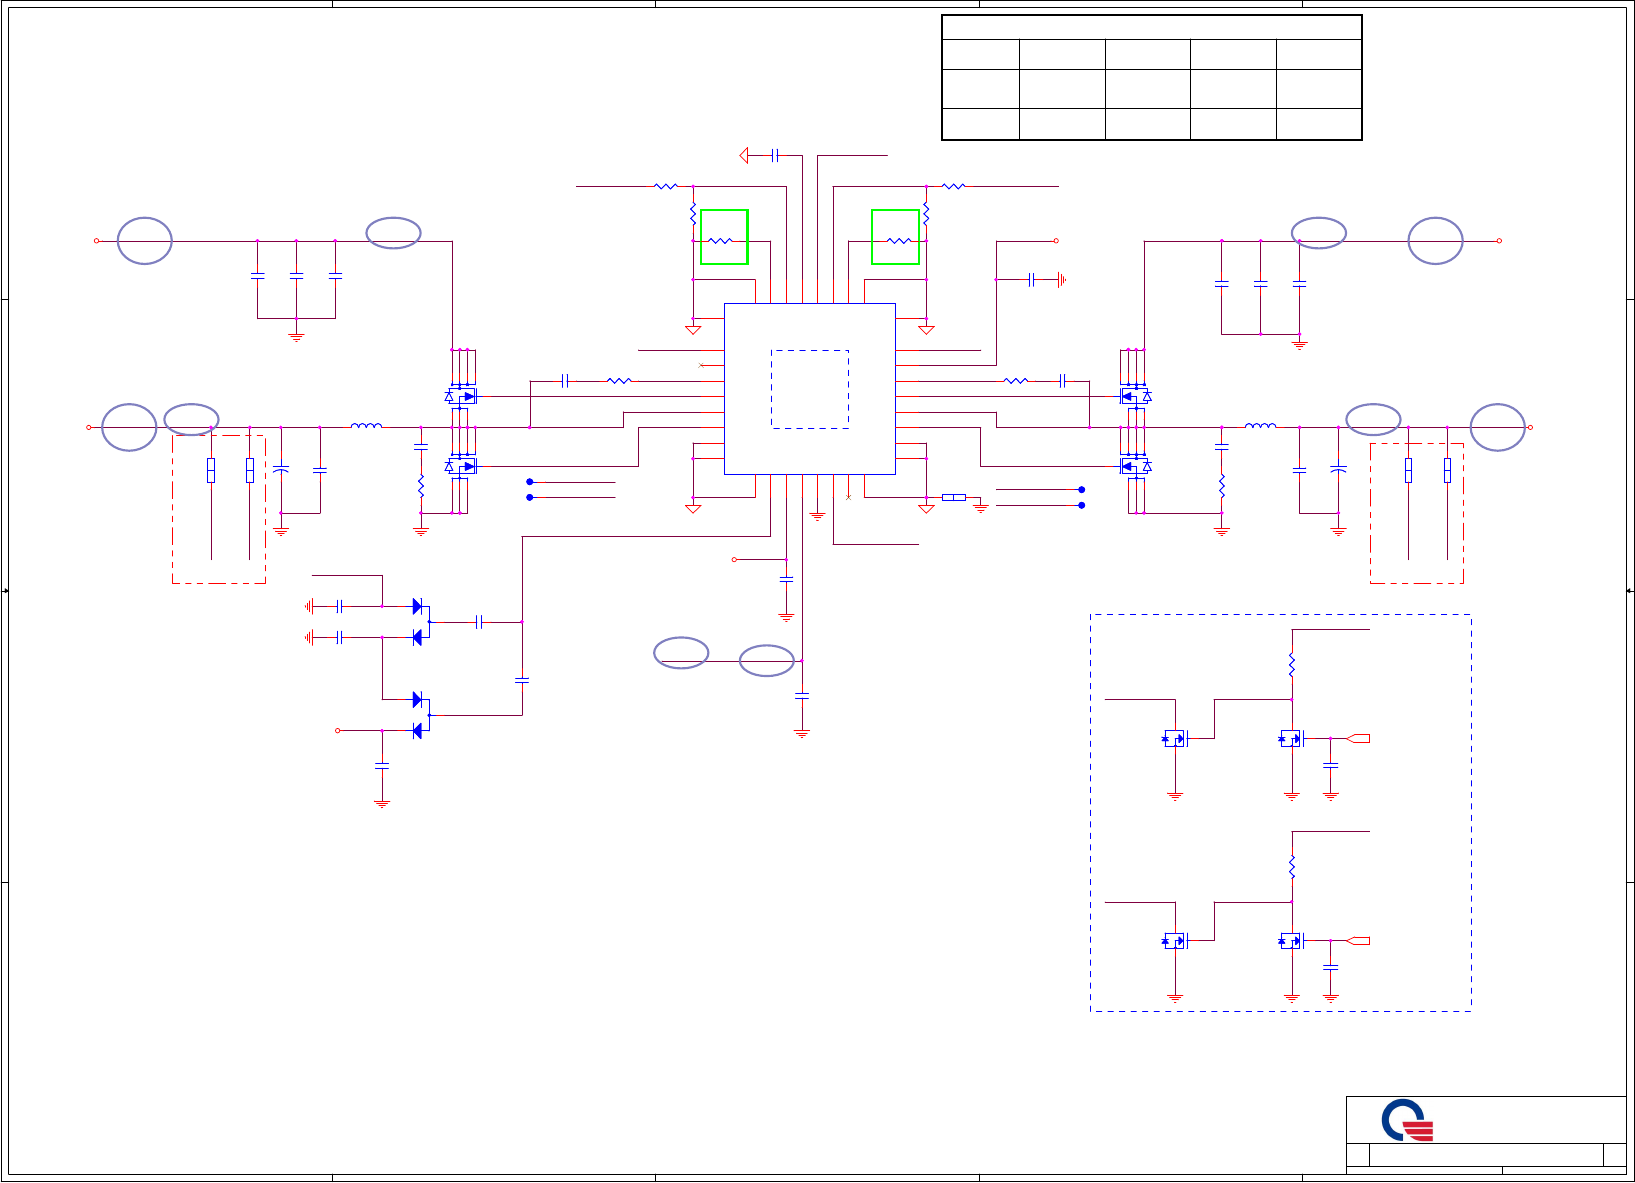Select the upper-left high-side MOSFET symbol
This screenshot has width=1635, height=1183.
coord(461,396)
